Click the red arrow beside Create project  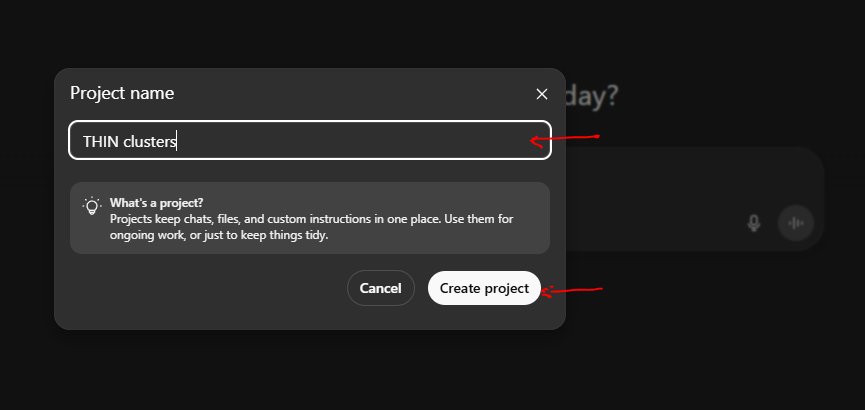(x=574, y=291)
